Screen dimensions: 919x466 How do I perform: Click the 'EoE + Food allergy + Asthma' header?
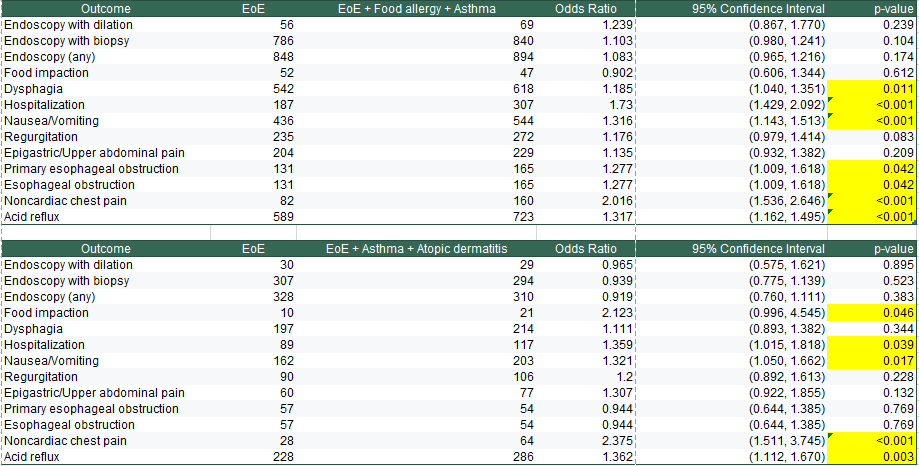[416, 9]
